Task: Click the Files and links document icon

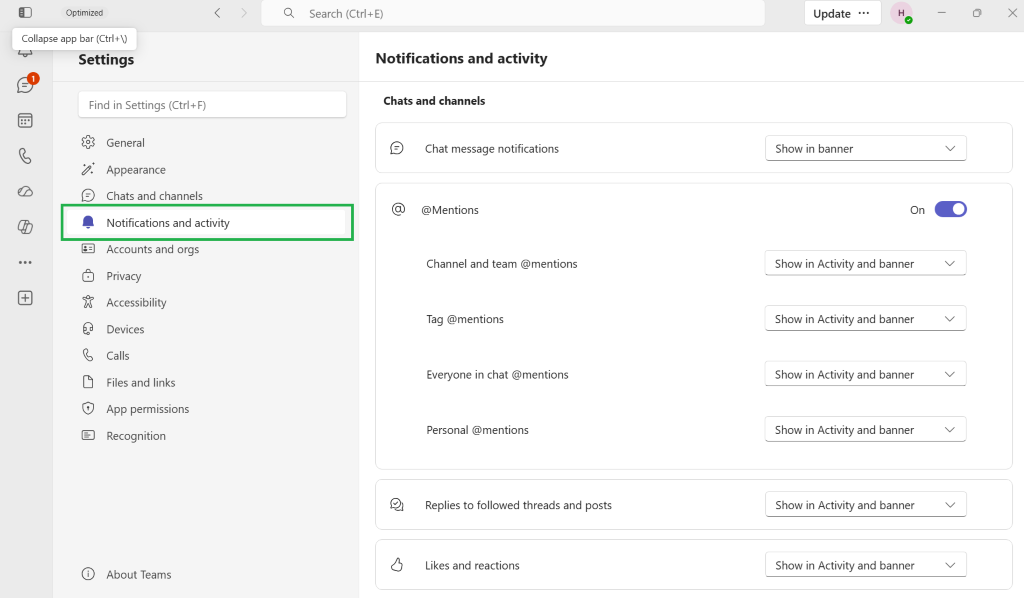Action: click(88, 382)
